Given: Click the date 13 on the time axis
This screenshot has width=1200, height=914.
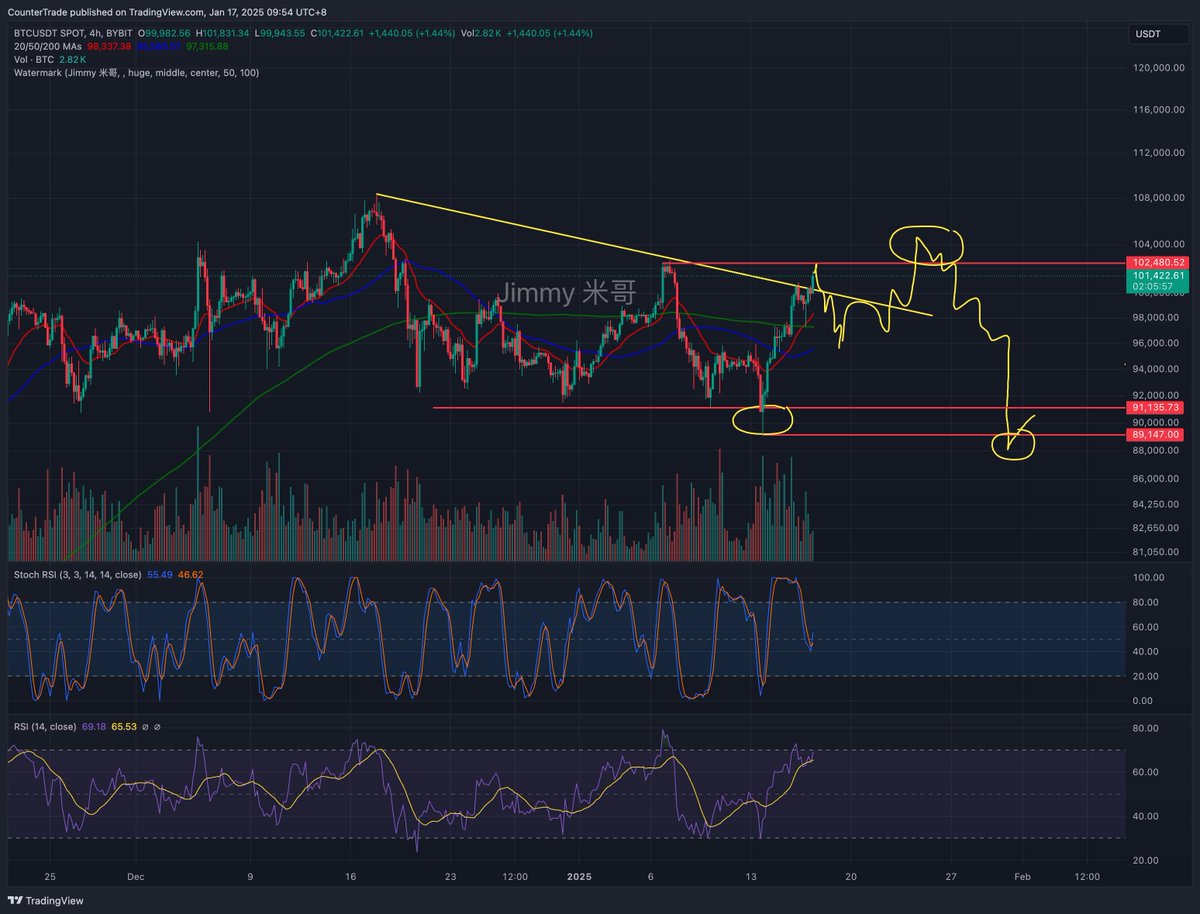Looking at the screenshot, I should click(x=751, y=876).
